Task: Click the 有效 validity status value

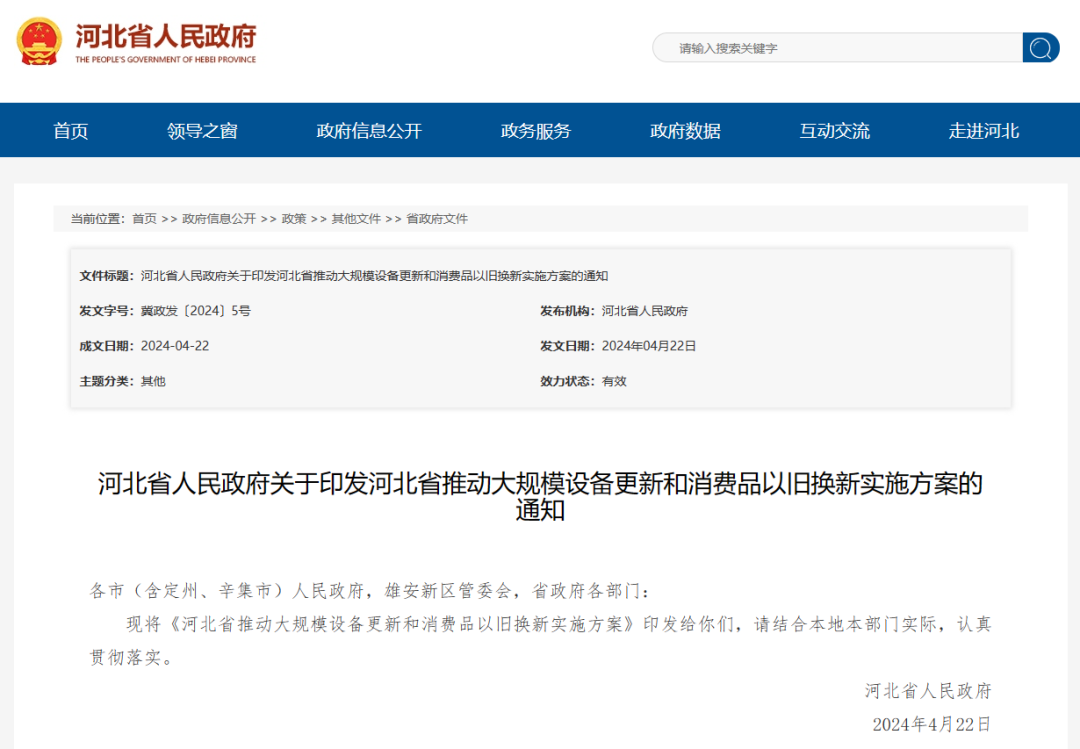Action: [614, 381]
